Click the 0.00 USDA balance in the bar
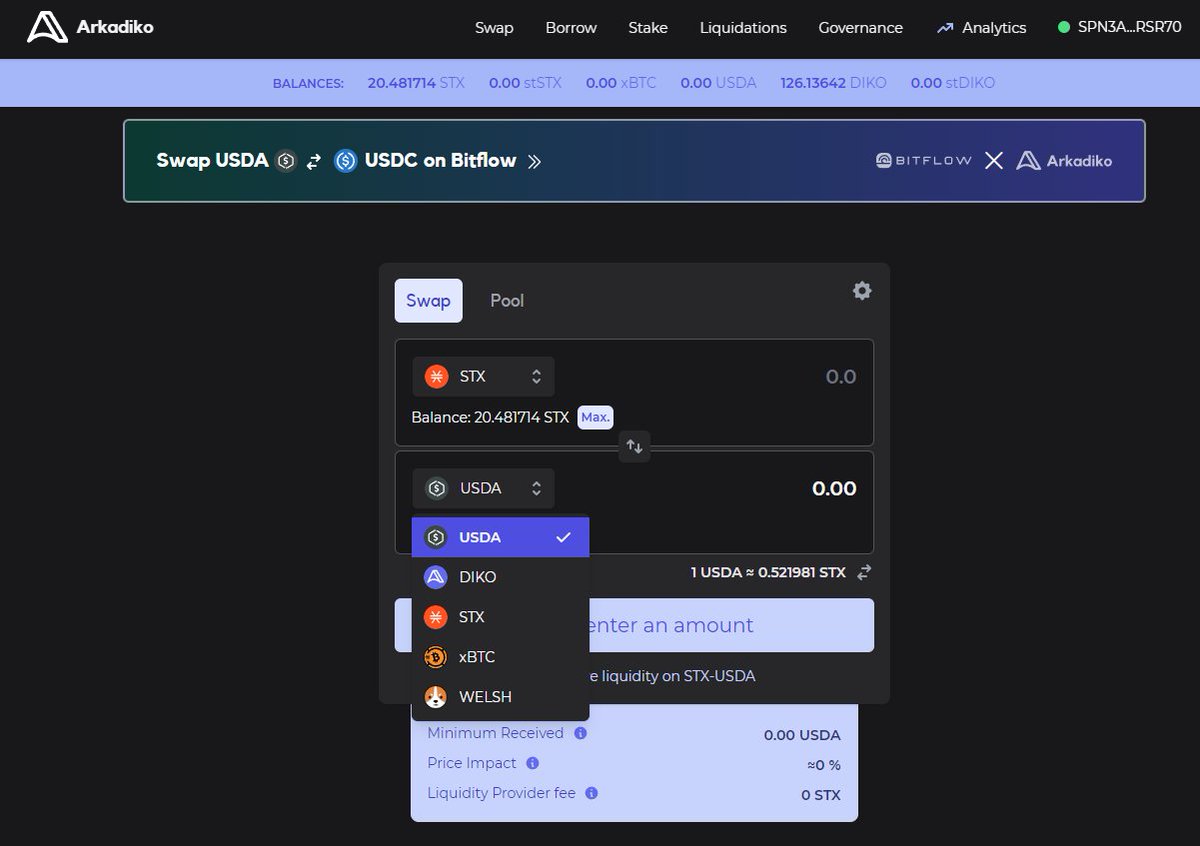This screenshot has width=1200, height=846. pyautogui.click(x=718, y=83)
